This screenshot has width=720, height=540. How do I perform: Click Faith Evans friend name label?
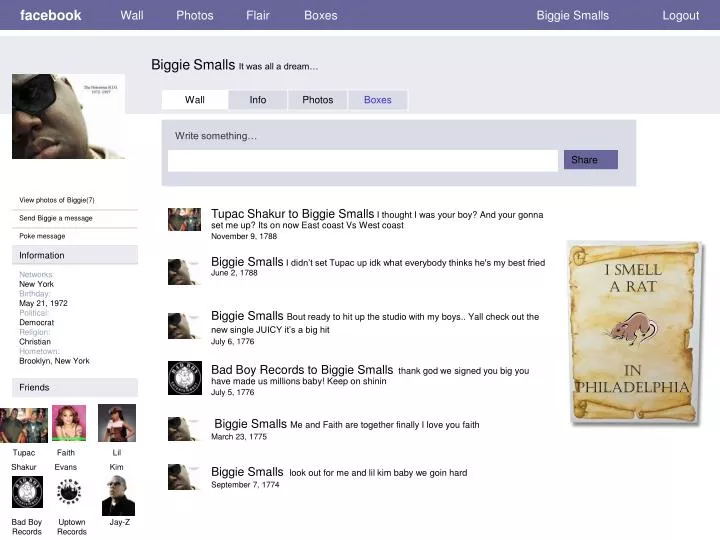click(66, 460)
